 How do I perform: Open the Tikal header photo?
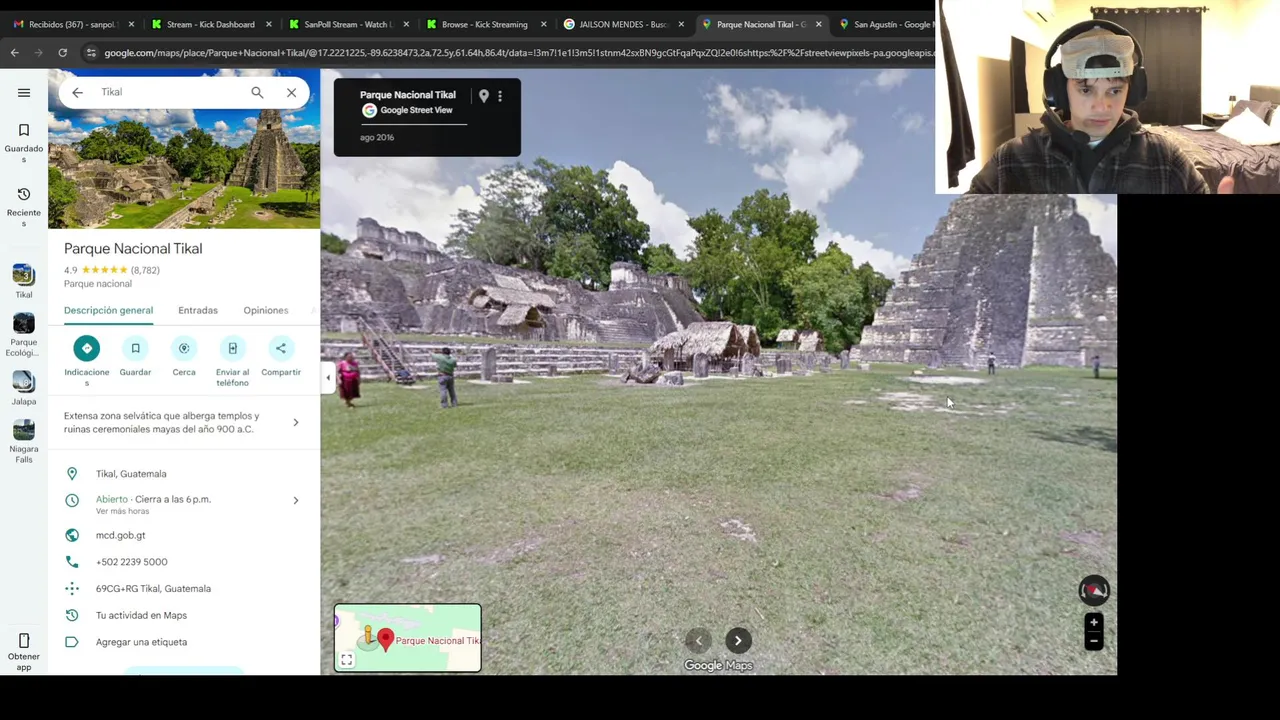pos(184,149)
